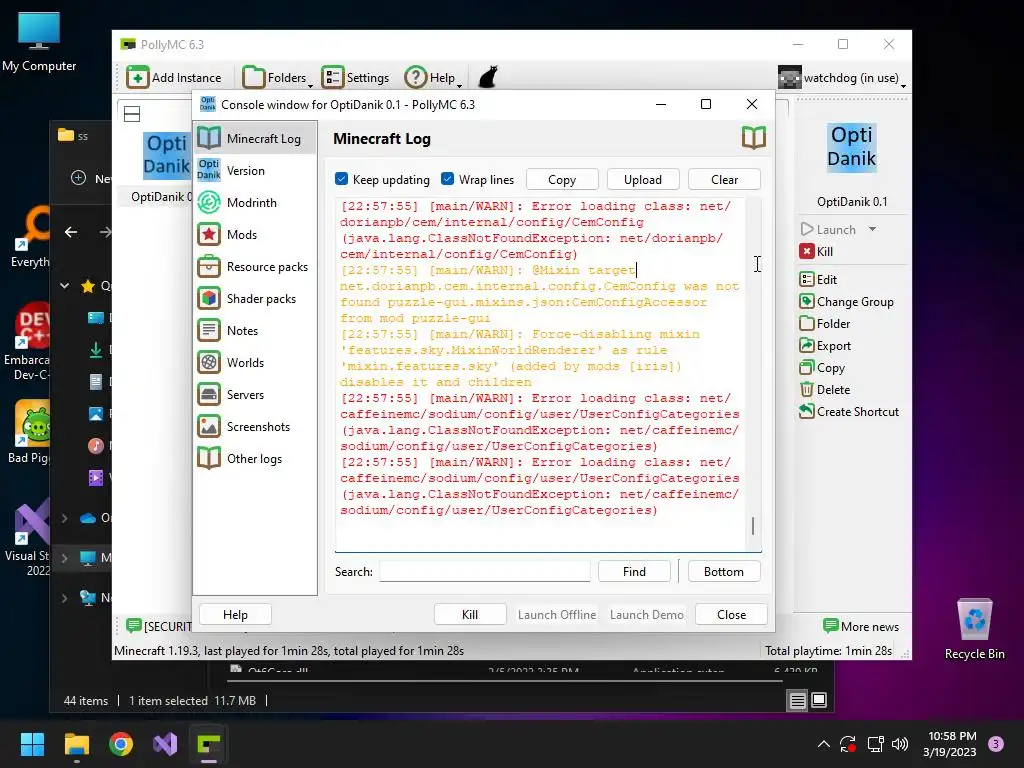Click the Other logs book icon
This screenshot has height=768, width=1024.
click(x=209, y=458)
